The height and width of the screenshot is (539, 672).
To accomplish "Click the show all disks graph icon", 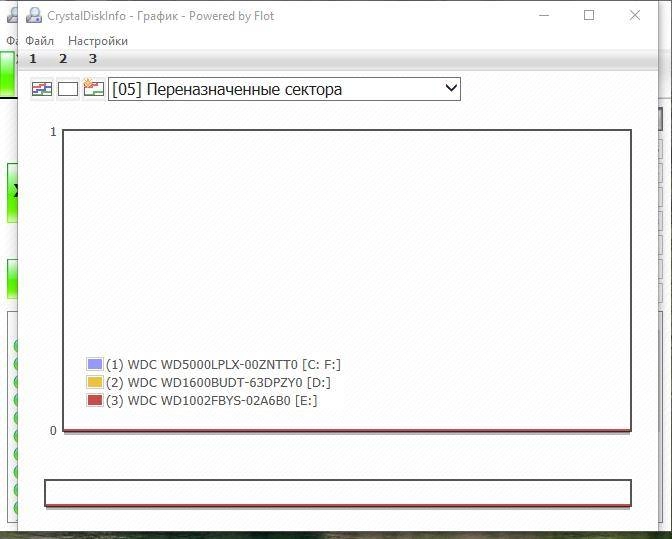I will coord(42,89).
